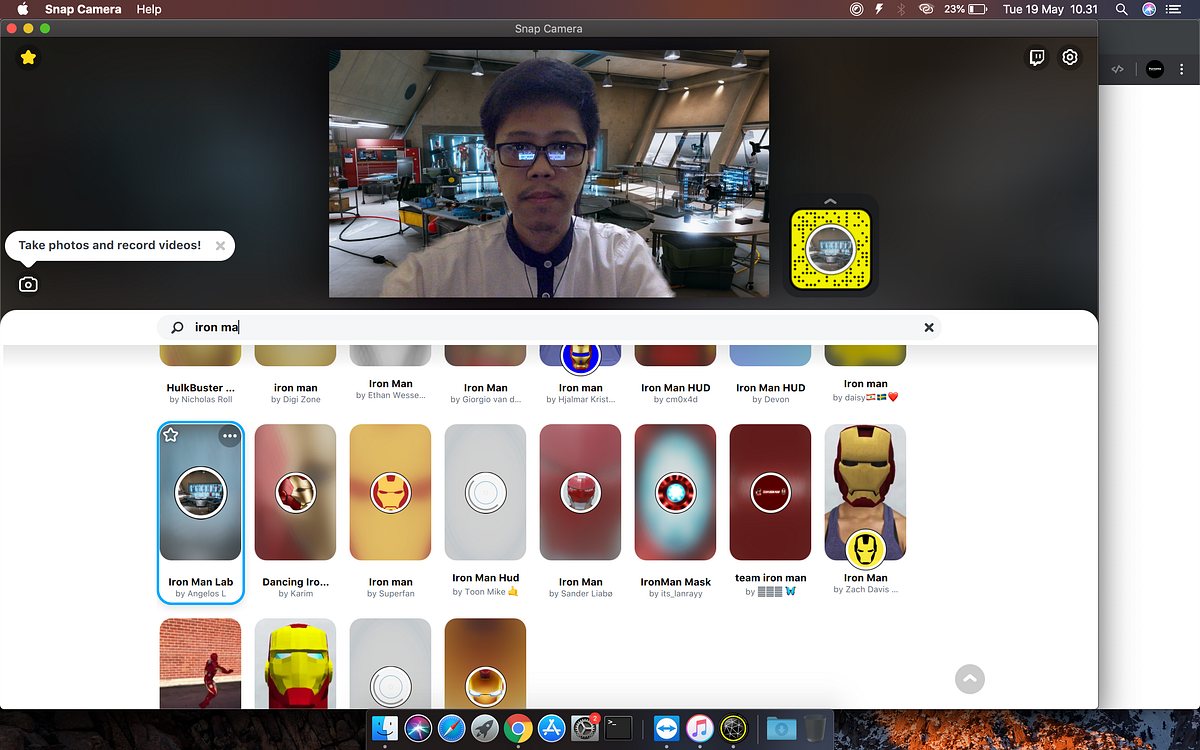Screen dimensions: 1200x750
Task: Open Google Chrome from the dock
Action: point(518,728)
